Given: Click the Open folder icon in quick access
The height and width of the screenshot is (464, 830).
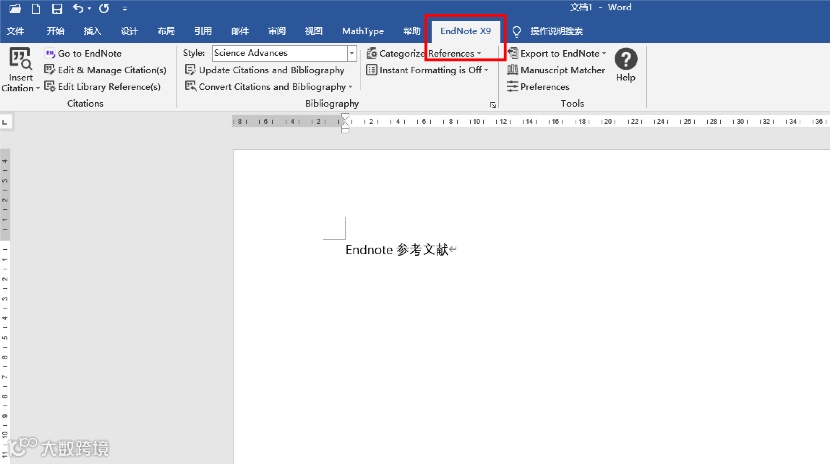Looking at the screenshot, I should pos(15,8).
